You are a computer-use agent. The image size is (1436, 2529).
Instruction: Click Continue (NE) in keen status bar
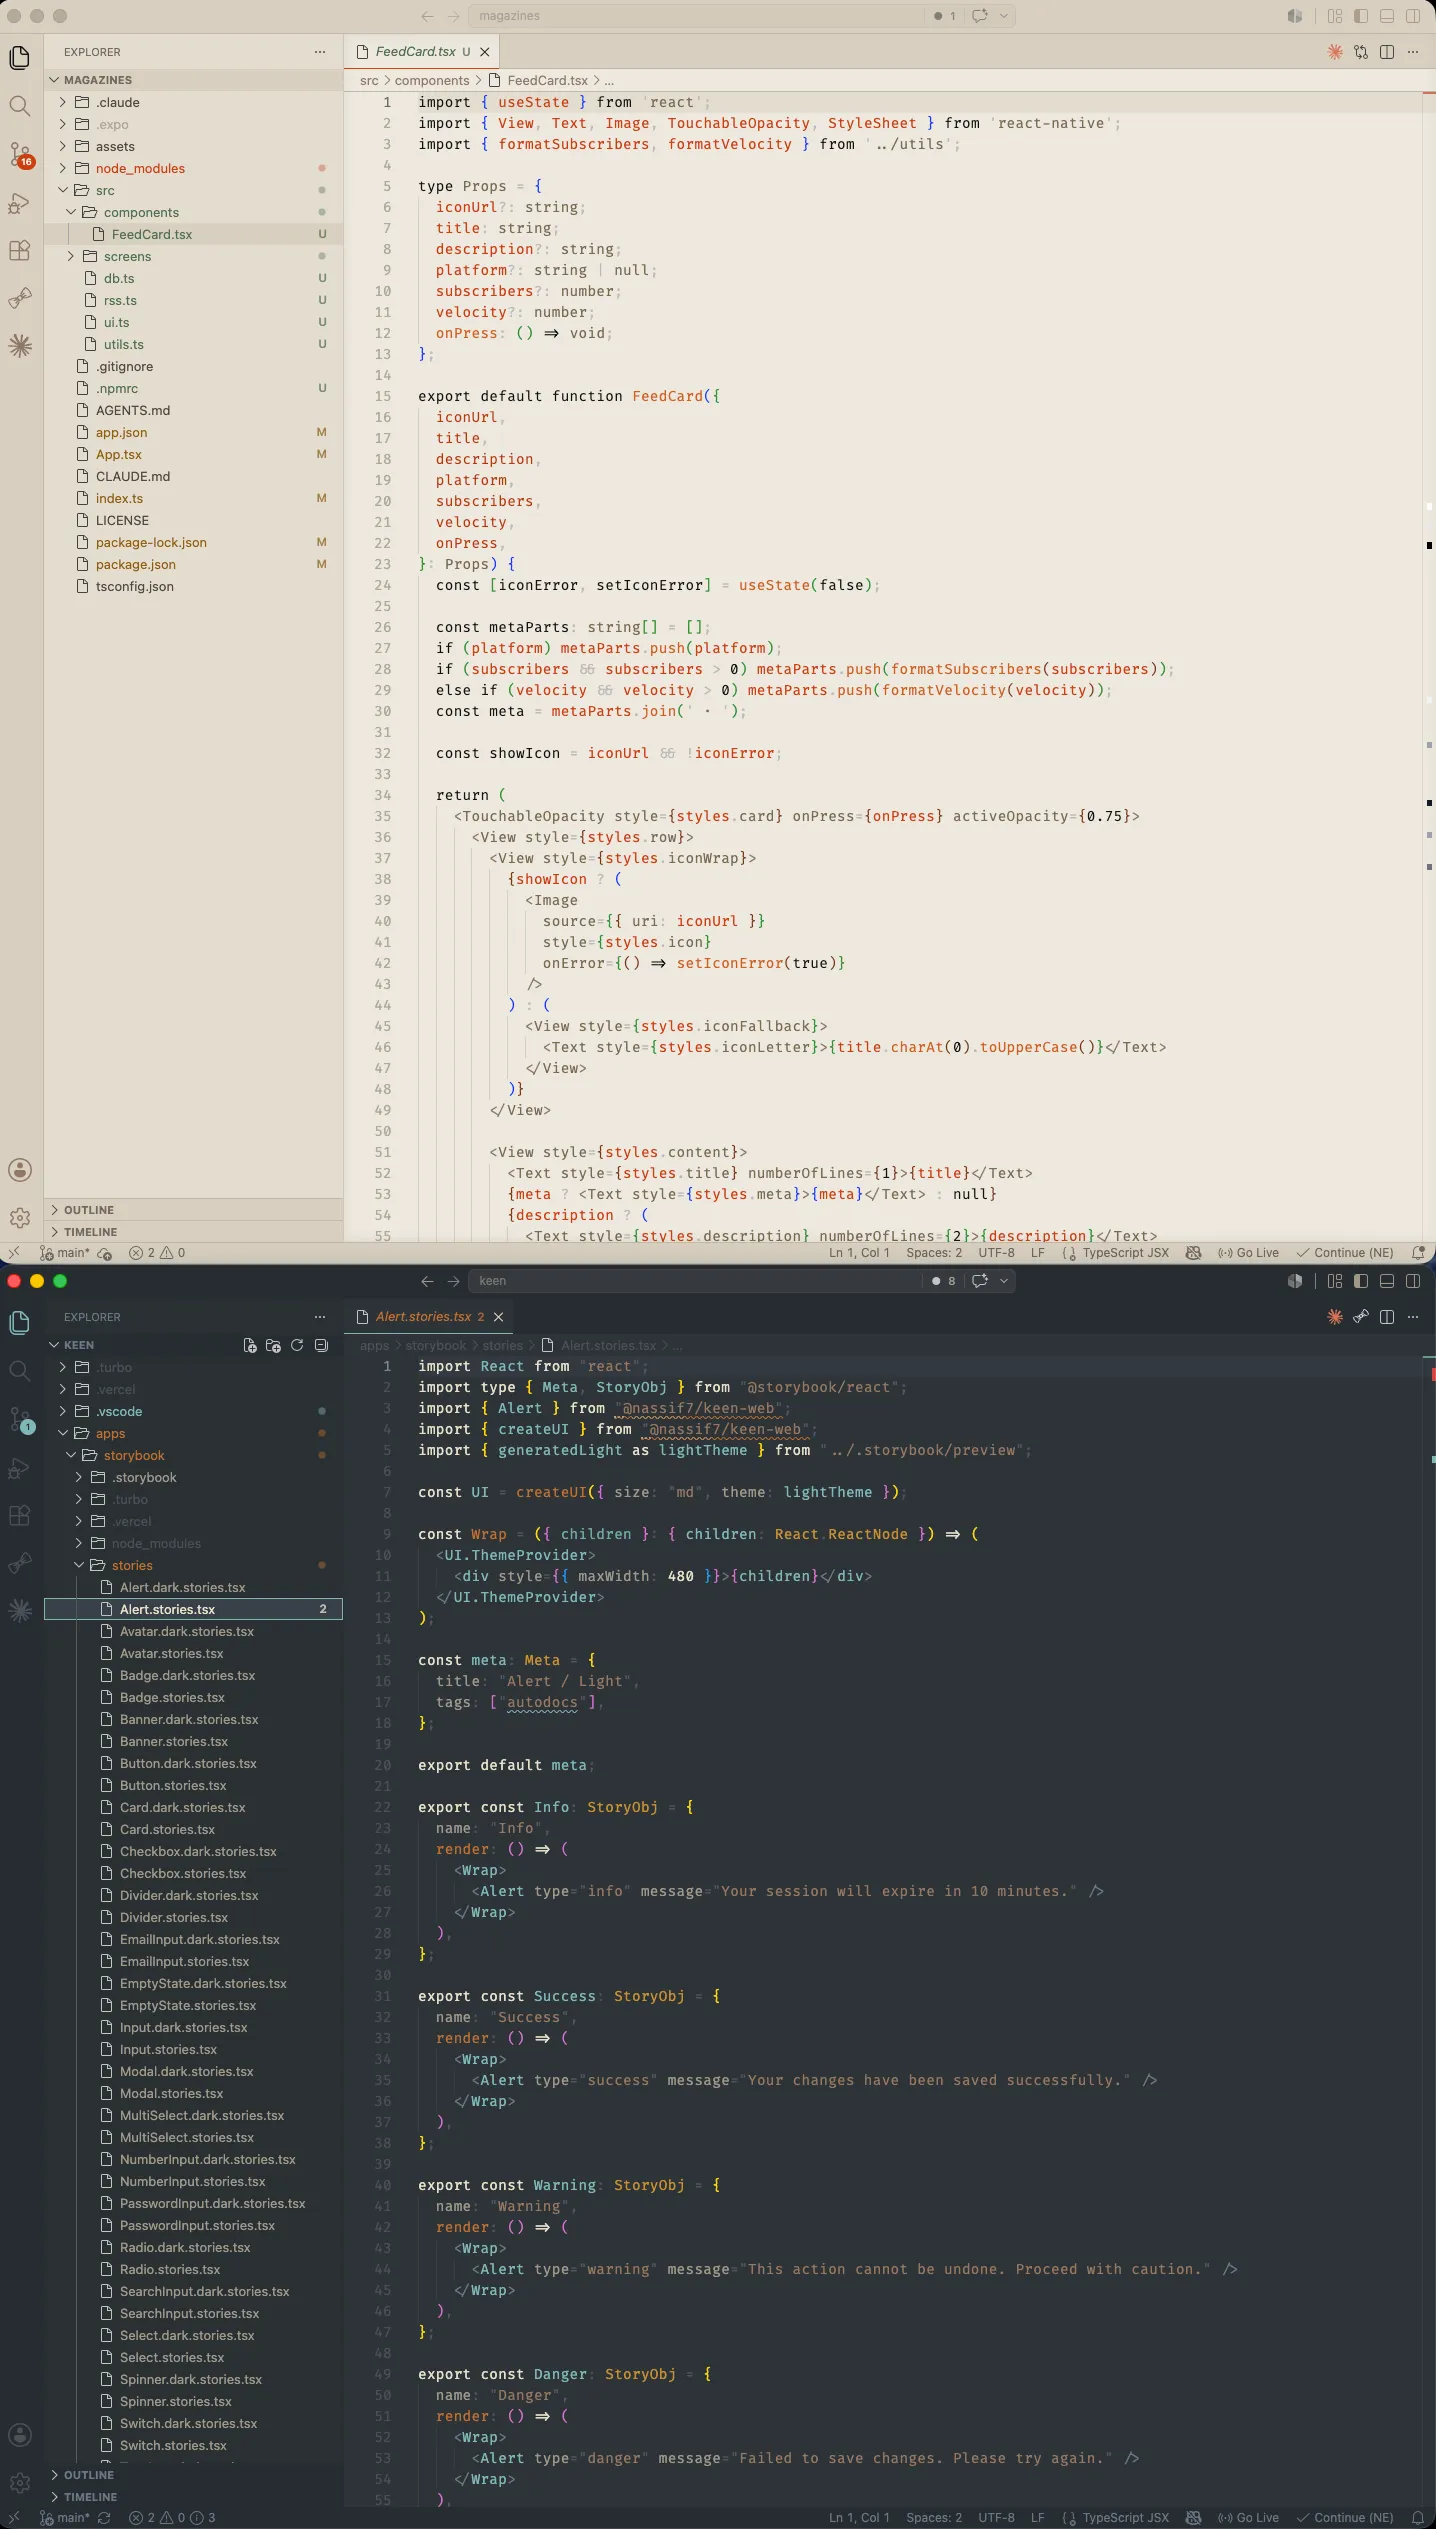(x=1345, y=2517)
